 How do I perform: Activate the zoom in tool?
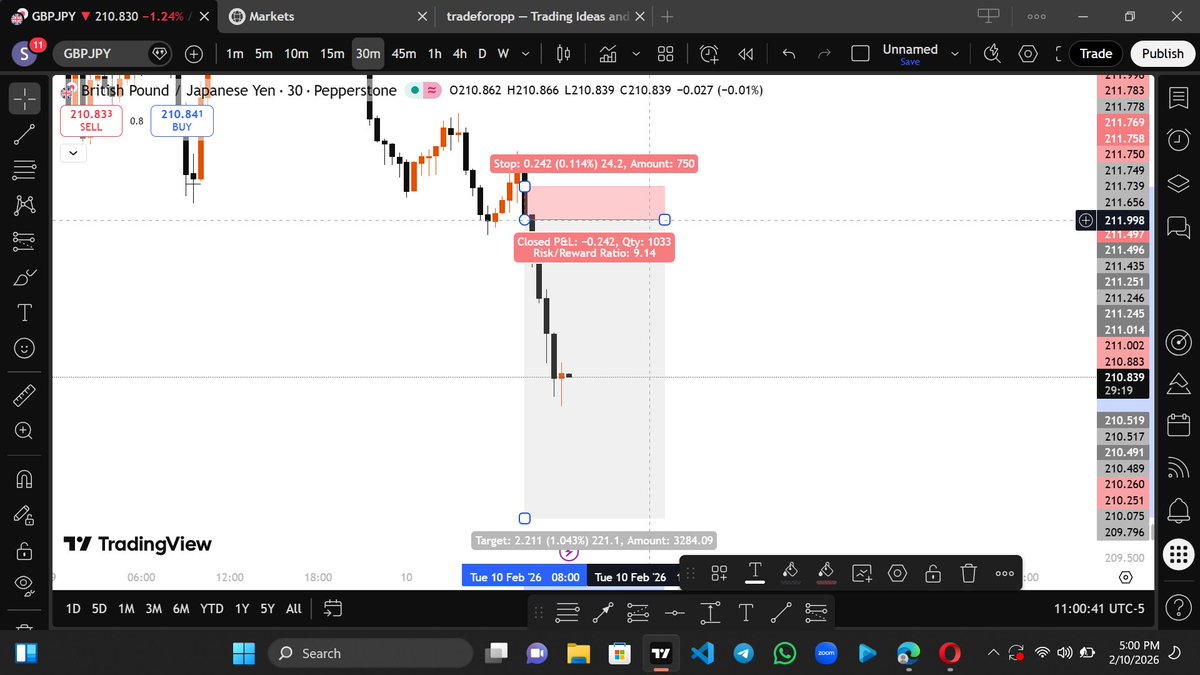pos(26,430)
